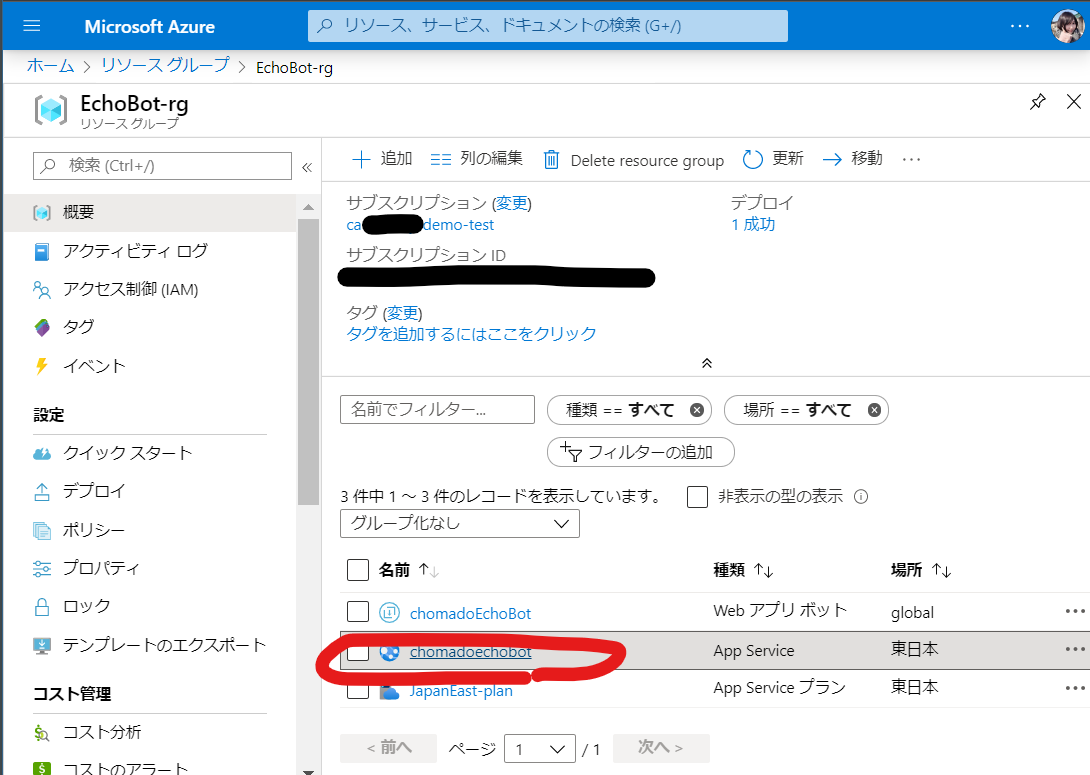1090x775 pixels.
Task: Open the グループ化なし dropdown
Action: 459,523
